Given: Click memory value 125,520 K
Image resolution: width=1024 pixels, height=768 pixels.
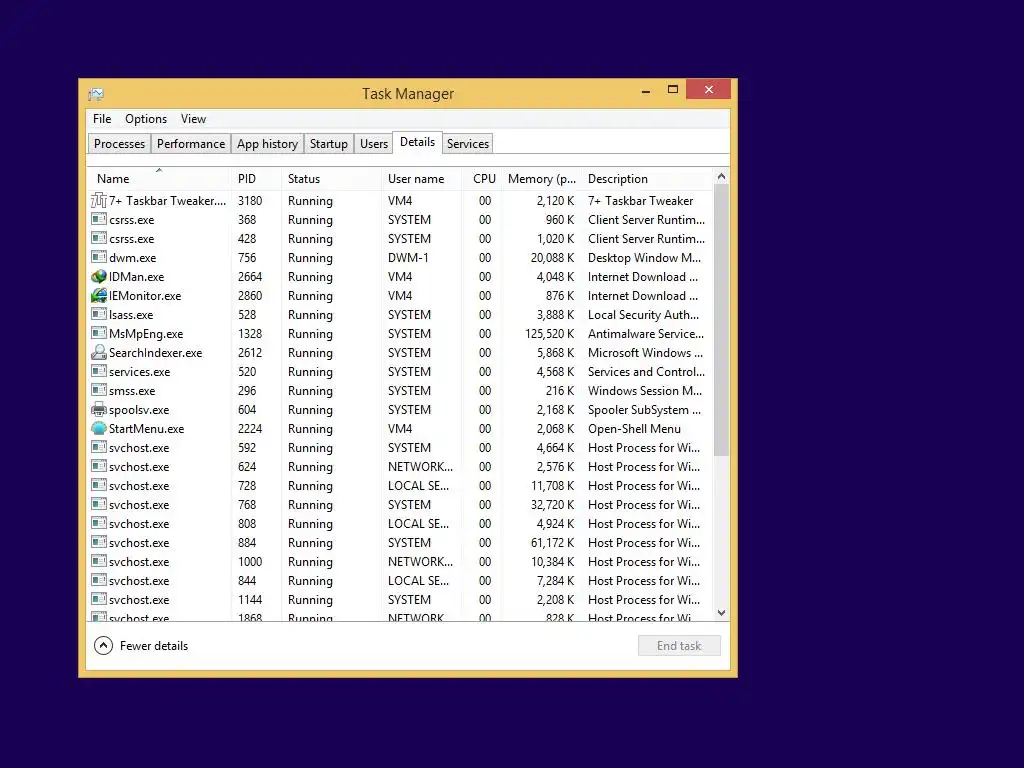Looking at the screenshot, I should (549, 334).
